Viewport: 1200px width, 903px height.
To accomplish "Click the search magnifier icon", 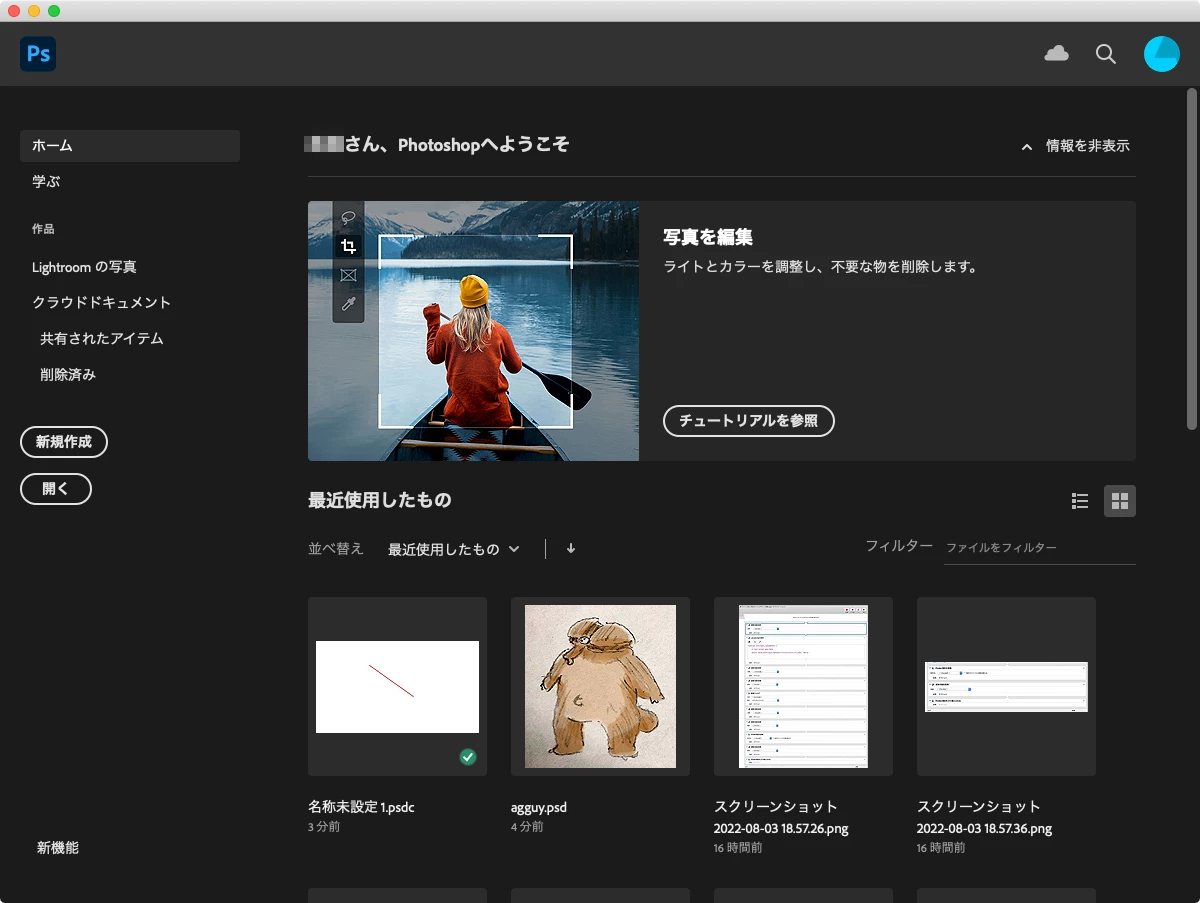I will [1106, 54].
